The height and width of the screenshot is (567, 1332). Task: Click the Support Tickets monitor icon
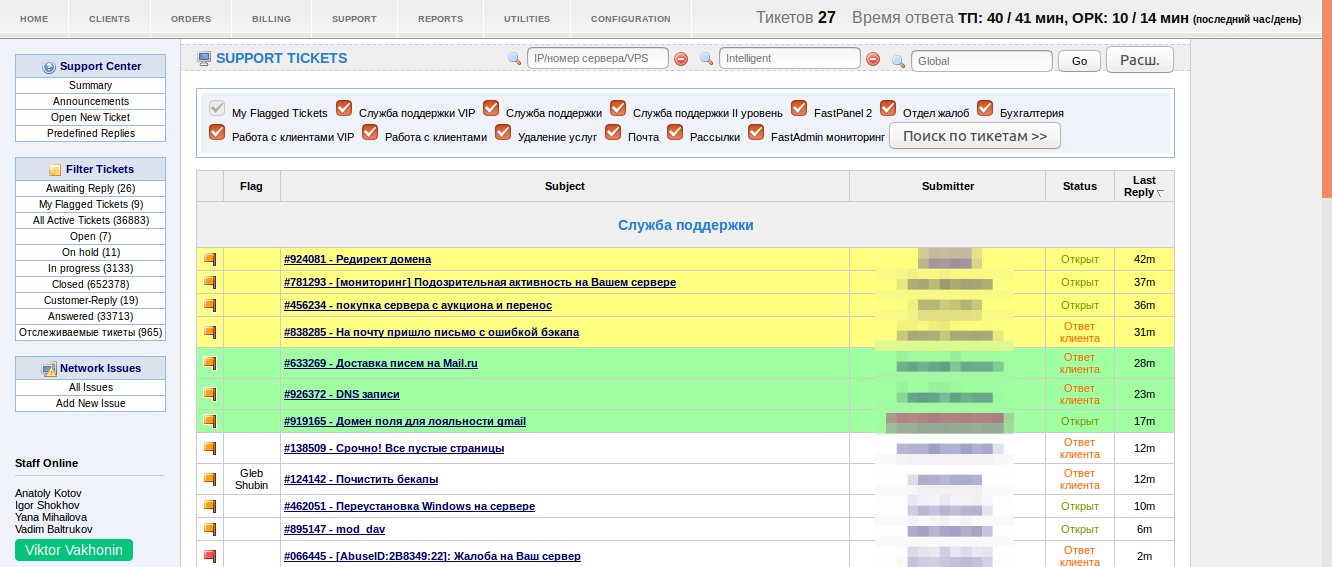click(204, 58)
